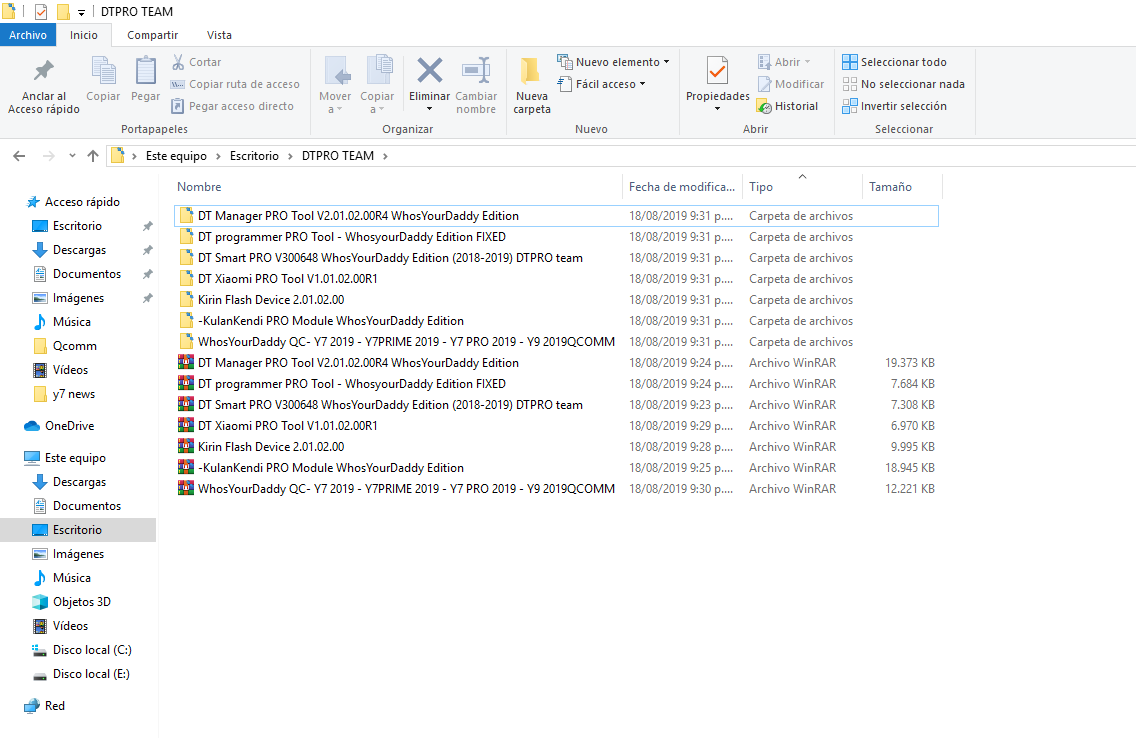1136x738 pixels.
Task: Click Copiar ruta de acceso
Action: click(235, 84)
